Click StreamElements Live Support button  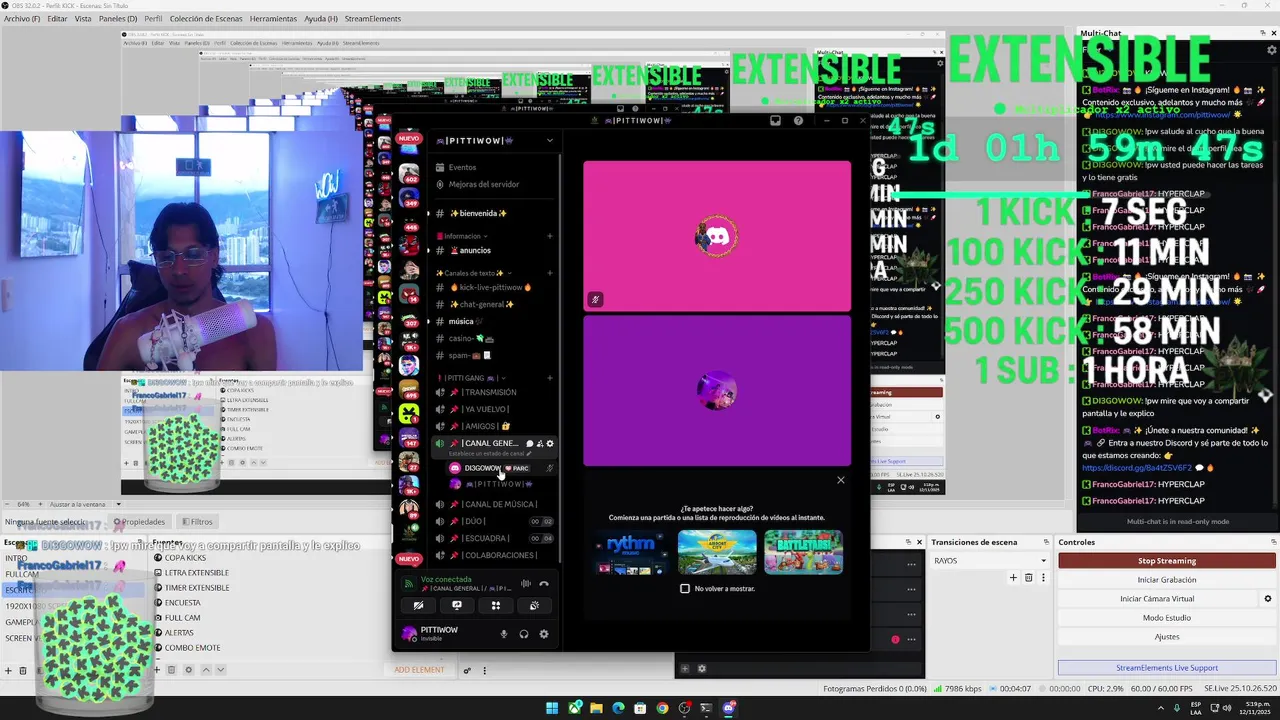tap(1167, 668)
